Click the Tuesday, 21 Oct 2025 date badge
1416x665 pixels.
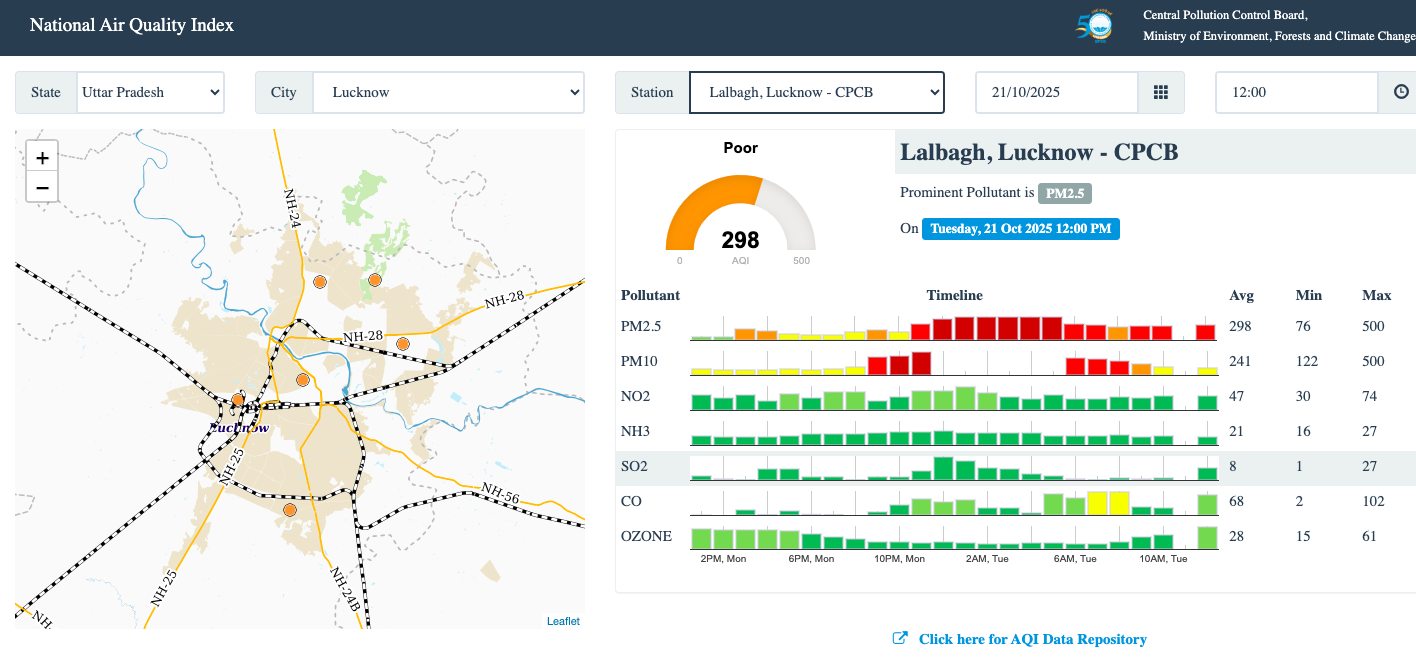(x=1020, y=229)
